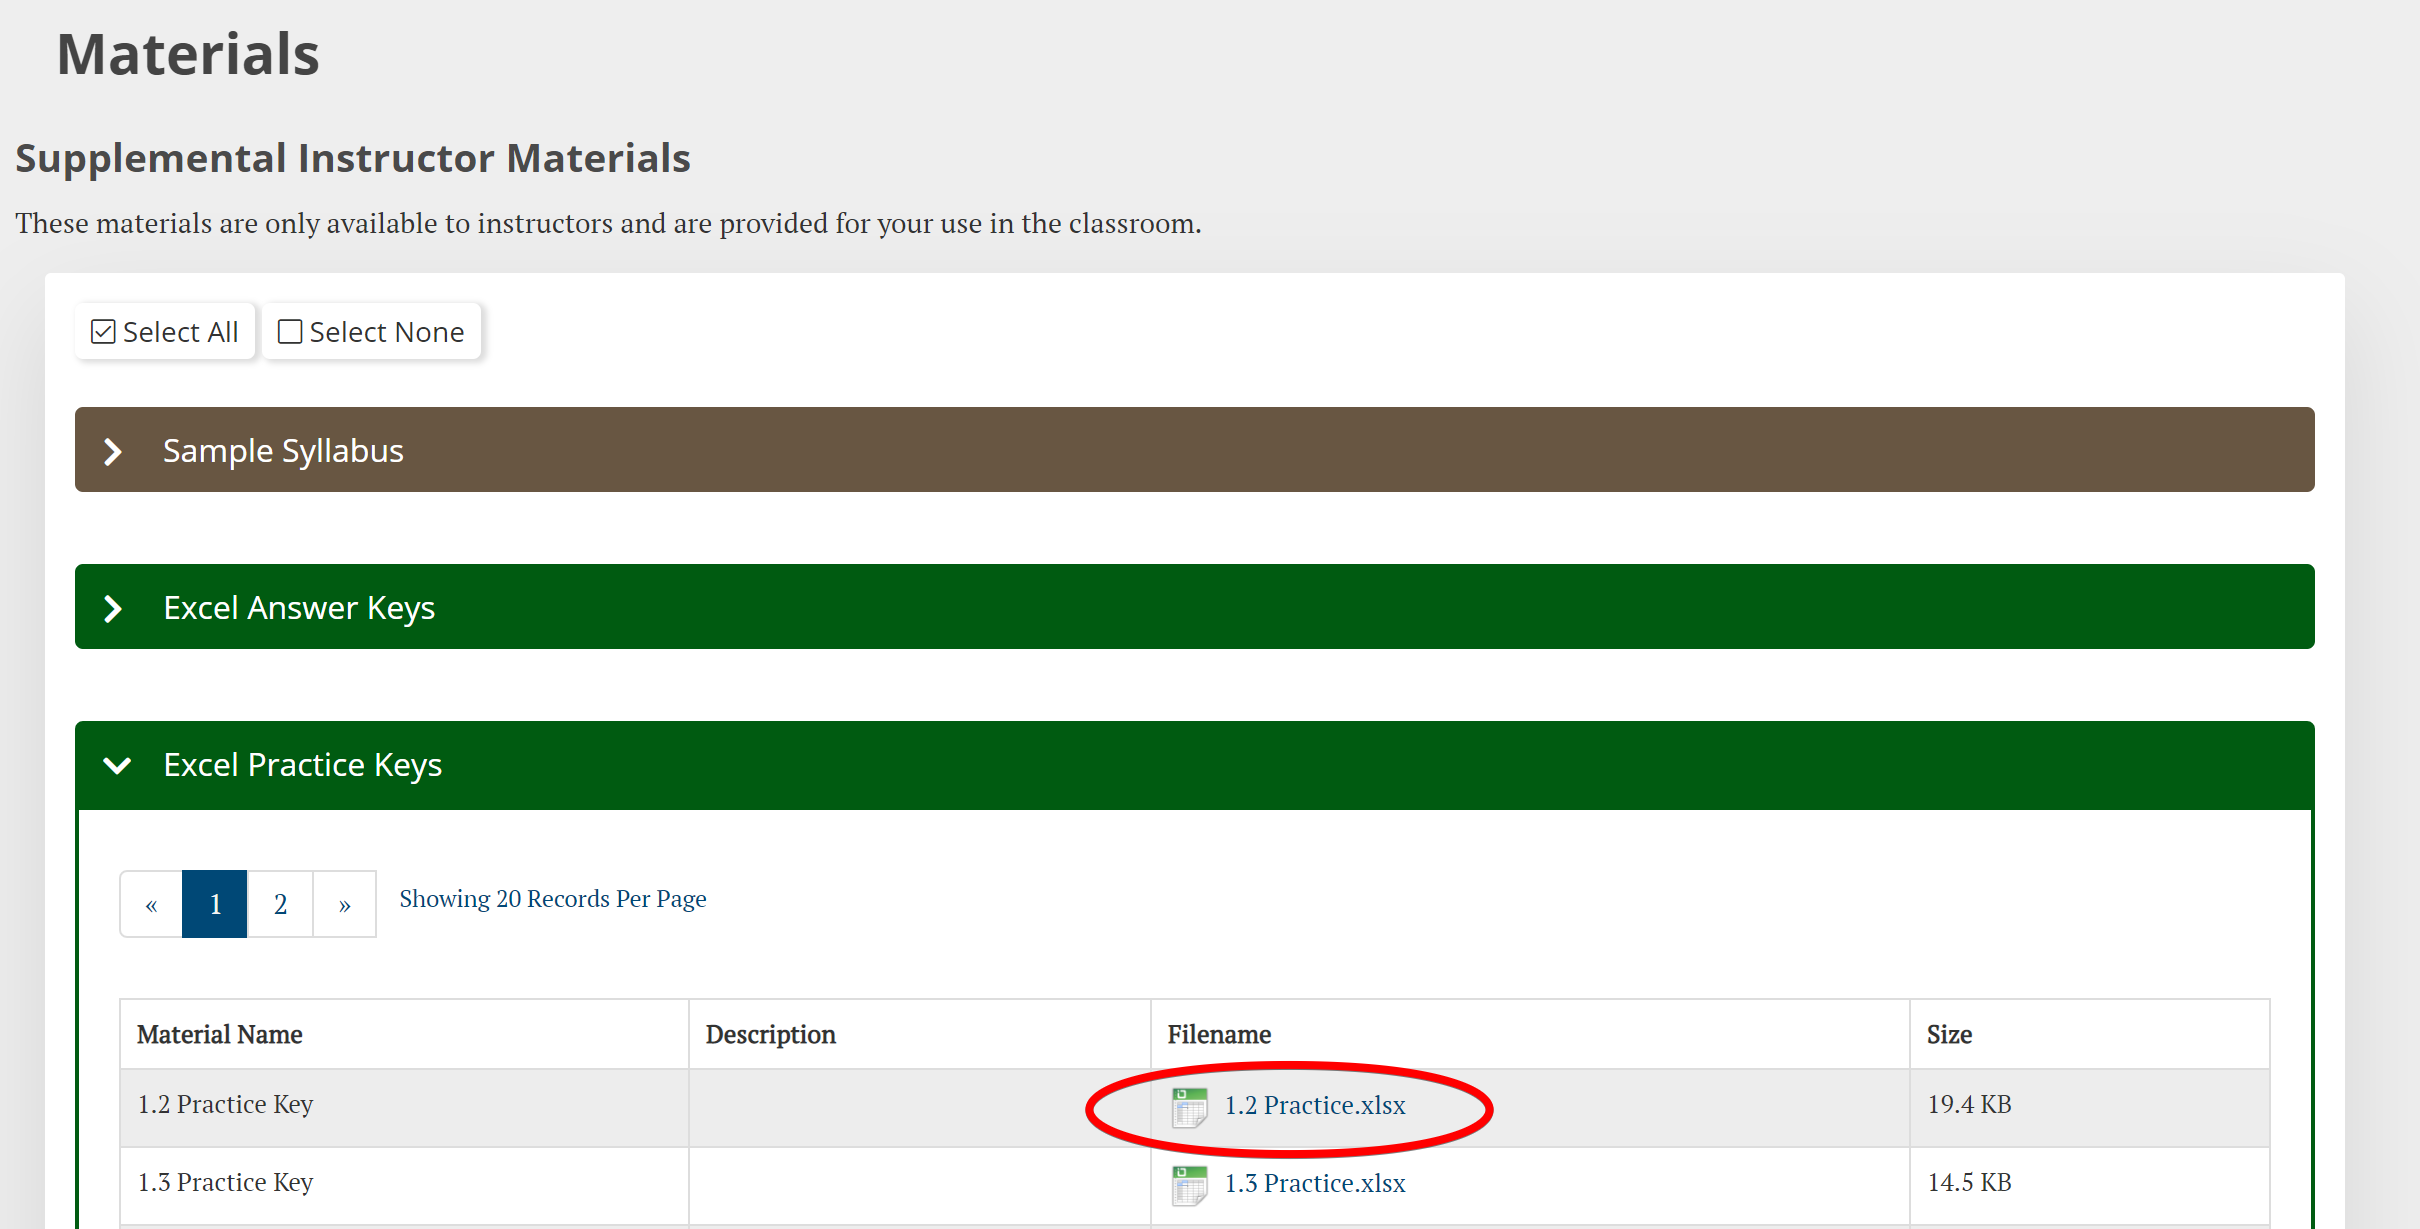Collapse the Excel Practice Keys section
This screenshot has width=2420, height=1229.
pyautogui.click(x=302, y=765)
